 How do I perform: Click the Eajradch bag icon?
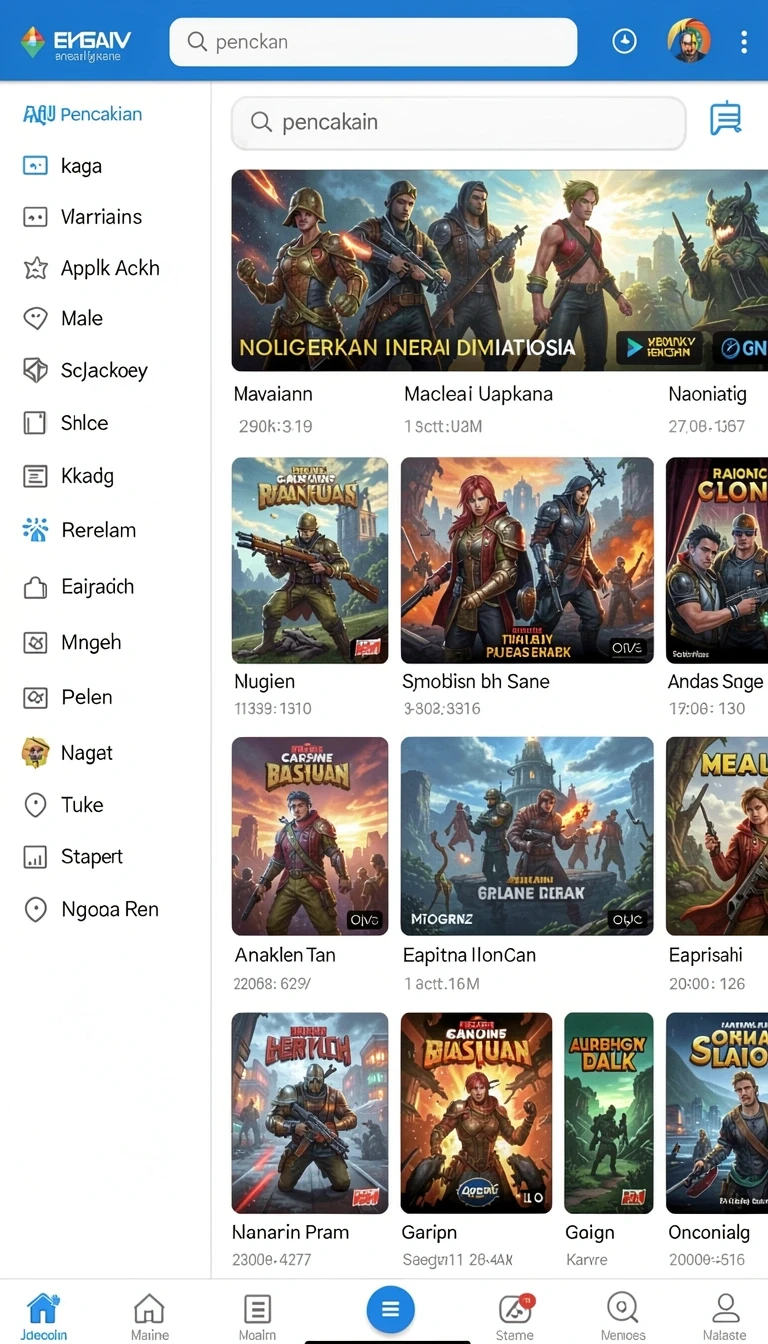click(x=35, y=587)
